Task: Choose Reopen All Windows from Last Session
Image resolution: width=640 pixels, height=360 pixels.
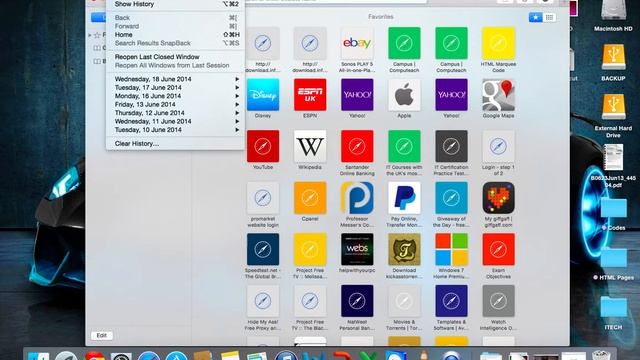Action: (175, 65)
